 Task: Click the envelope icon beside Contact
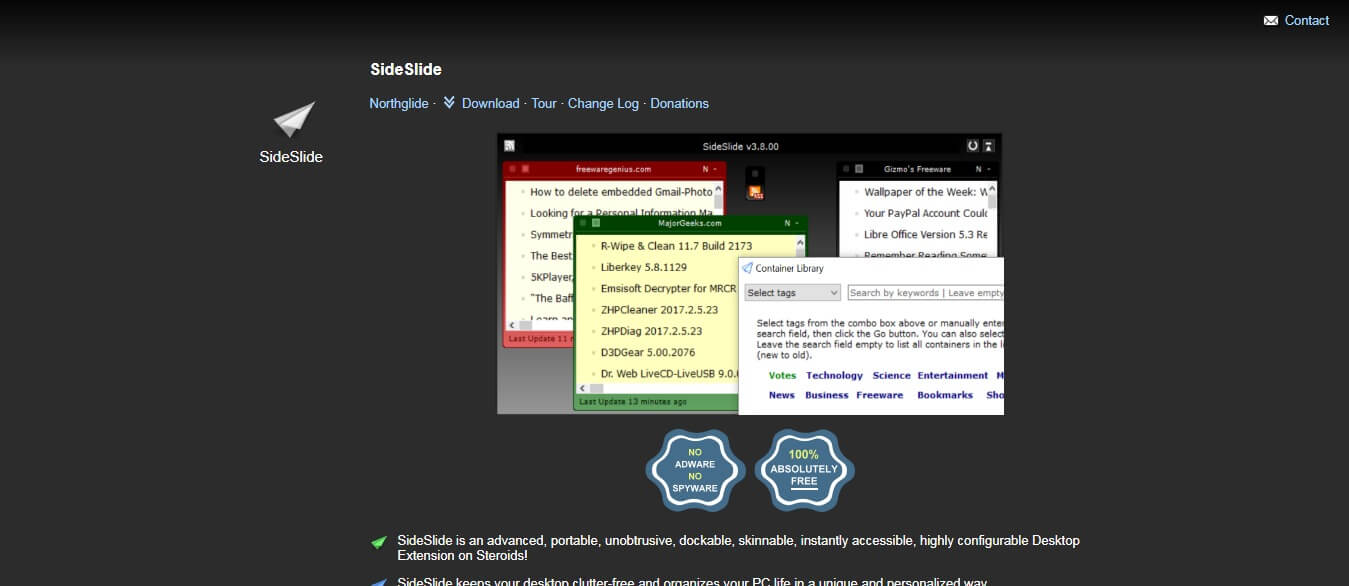(x=1271, y=21)
